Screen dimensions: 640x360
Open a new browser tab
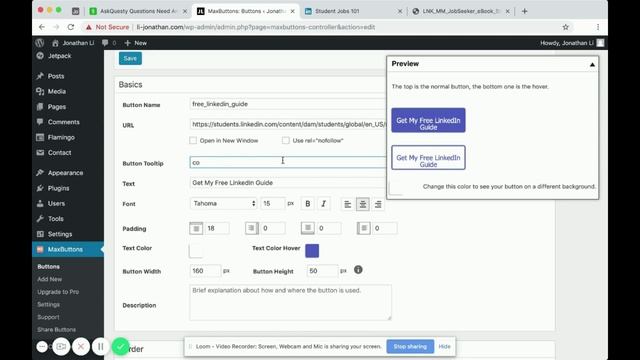[524, 11]
